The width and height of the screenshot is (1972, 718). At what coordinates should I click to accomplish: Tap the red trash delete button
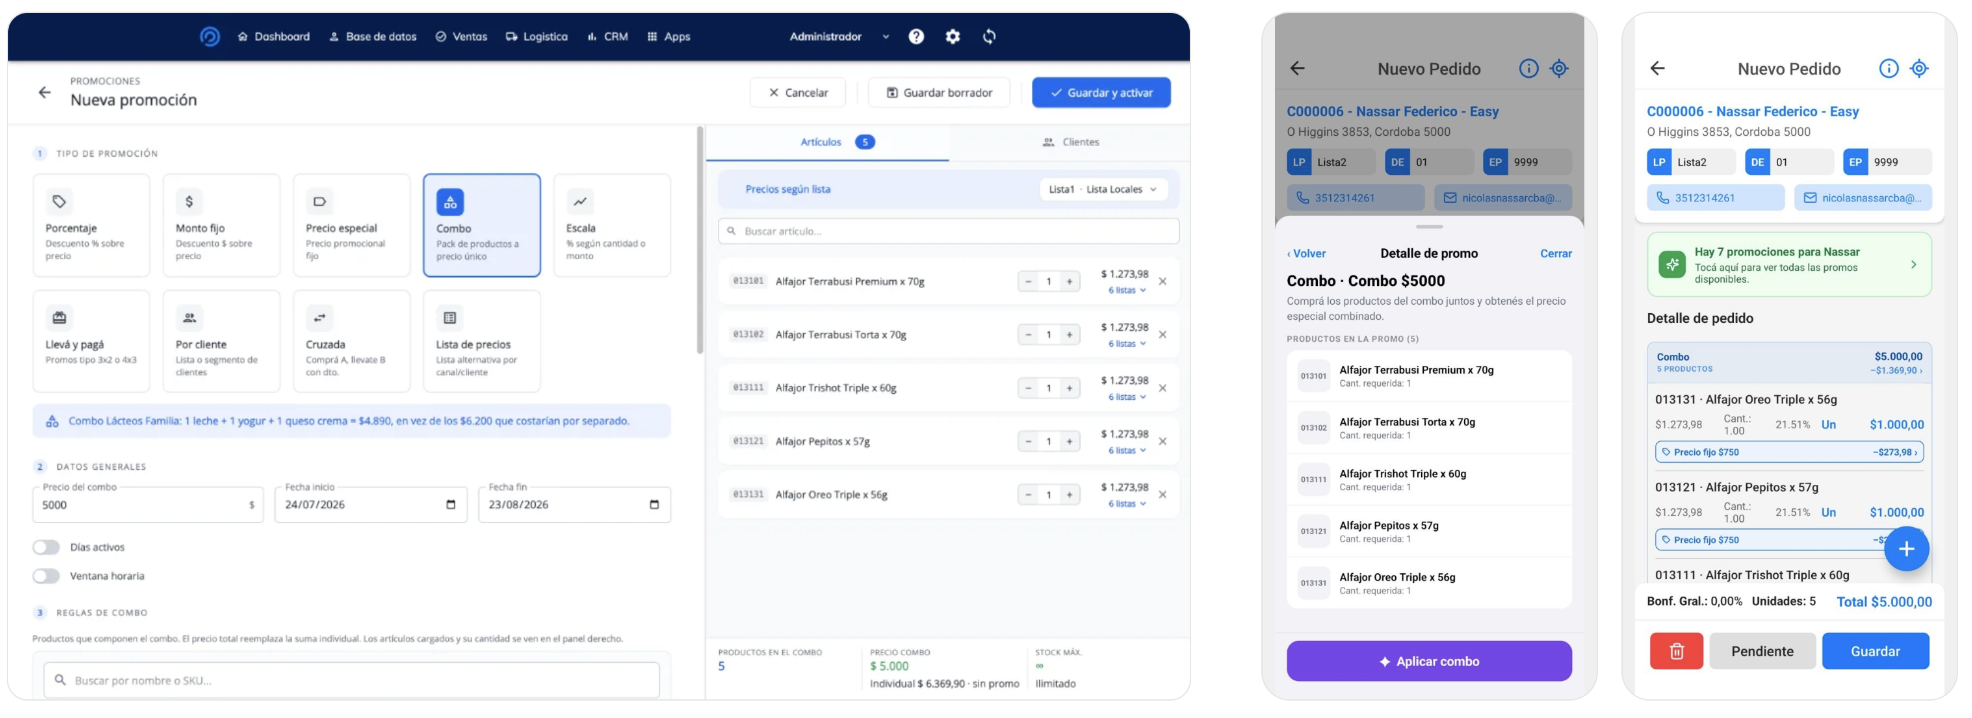pyautogui.click(x=1676, y=651)
